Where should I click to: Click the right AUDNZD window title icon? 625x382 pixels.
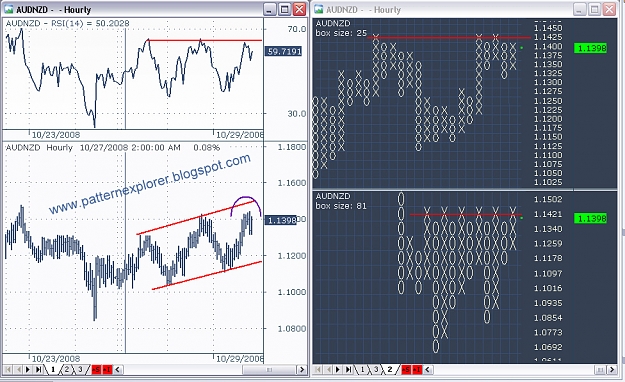point(319,9)
